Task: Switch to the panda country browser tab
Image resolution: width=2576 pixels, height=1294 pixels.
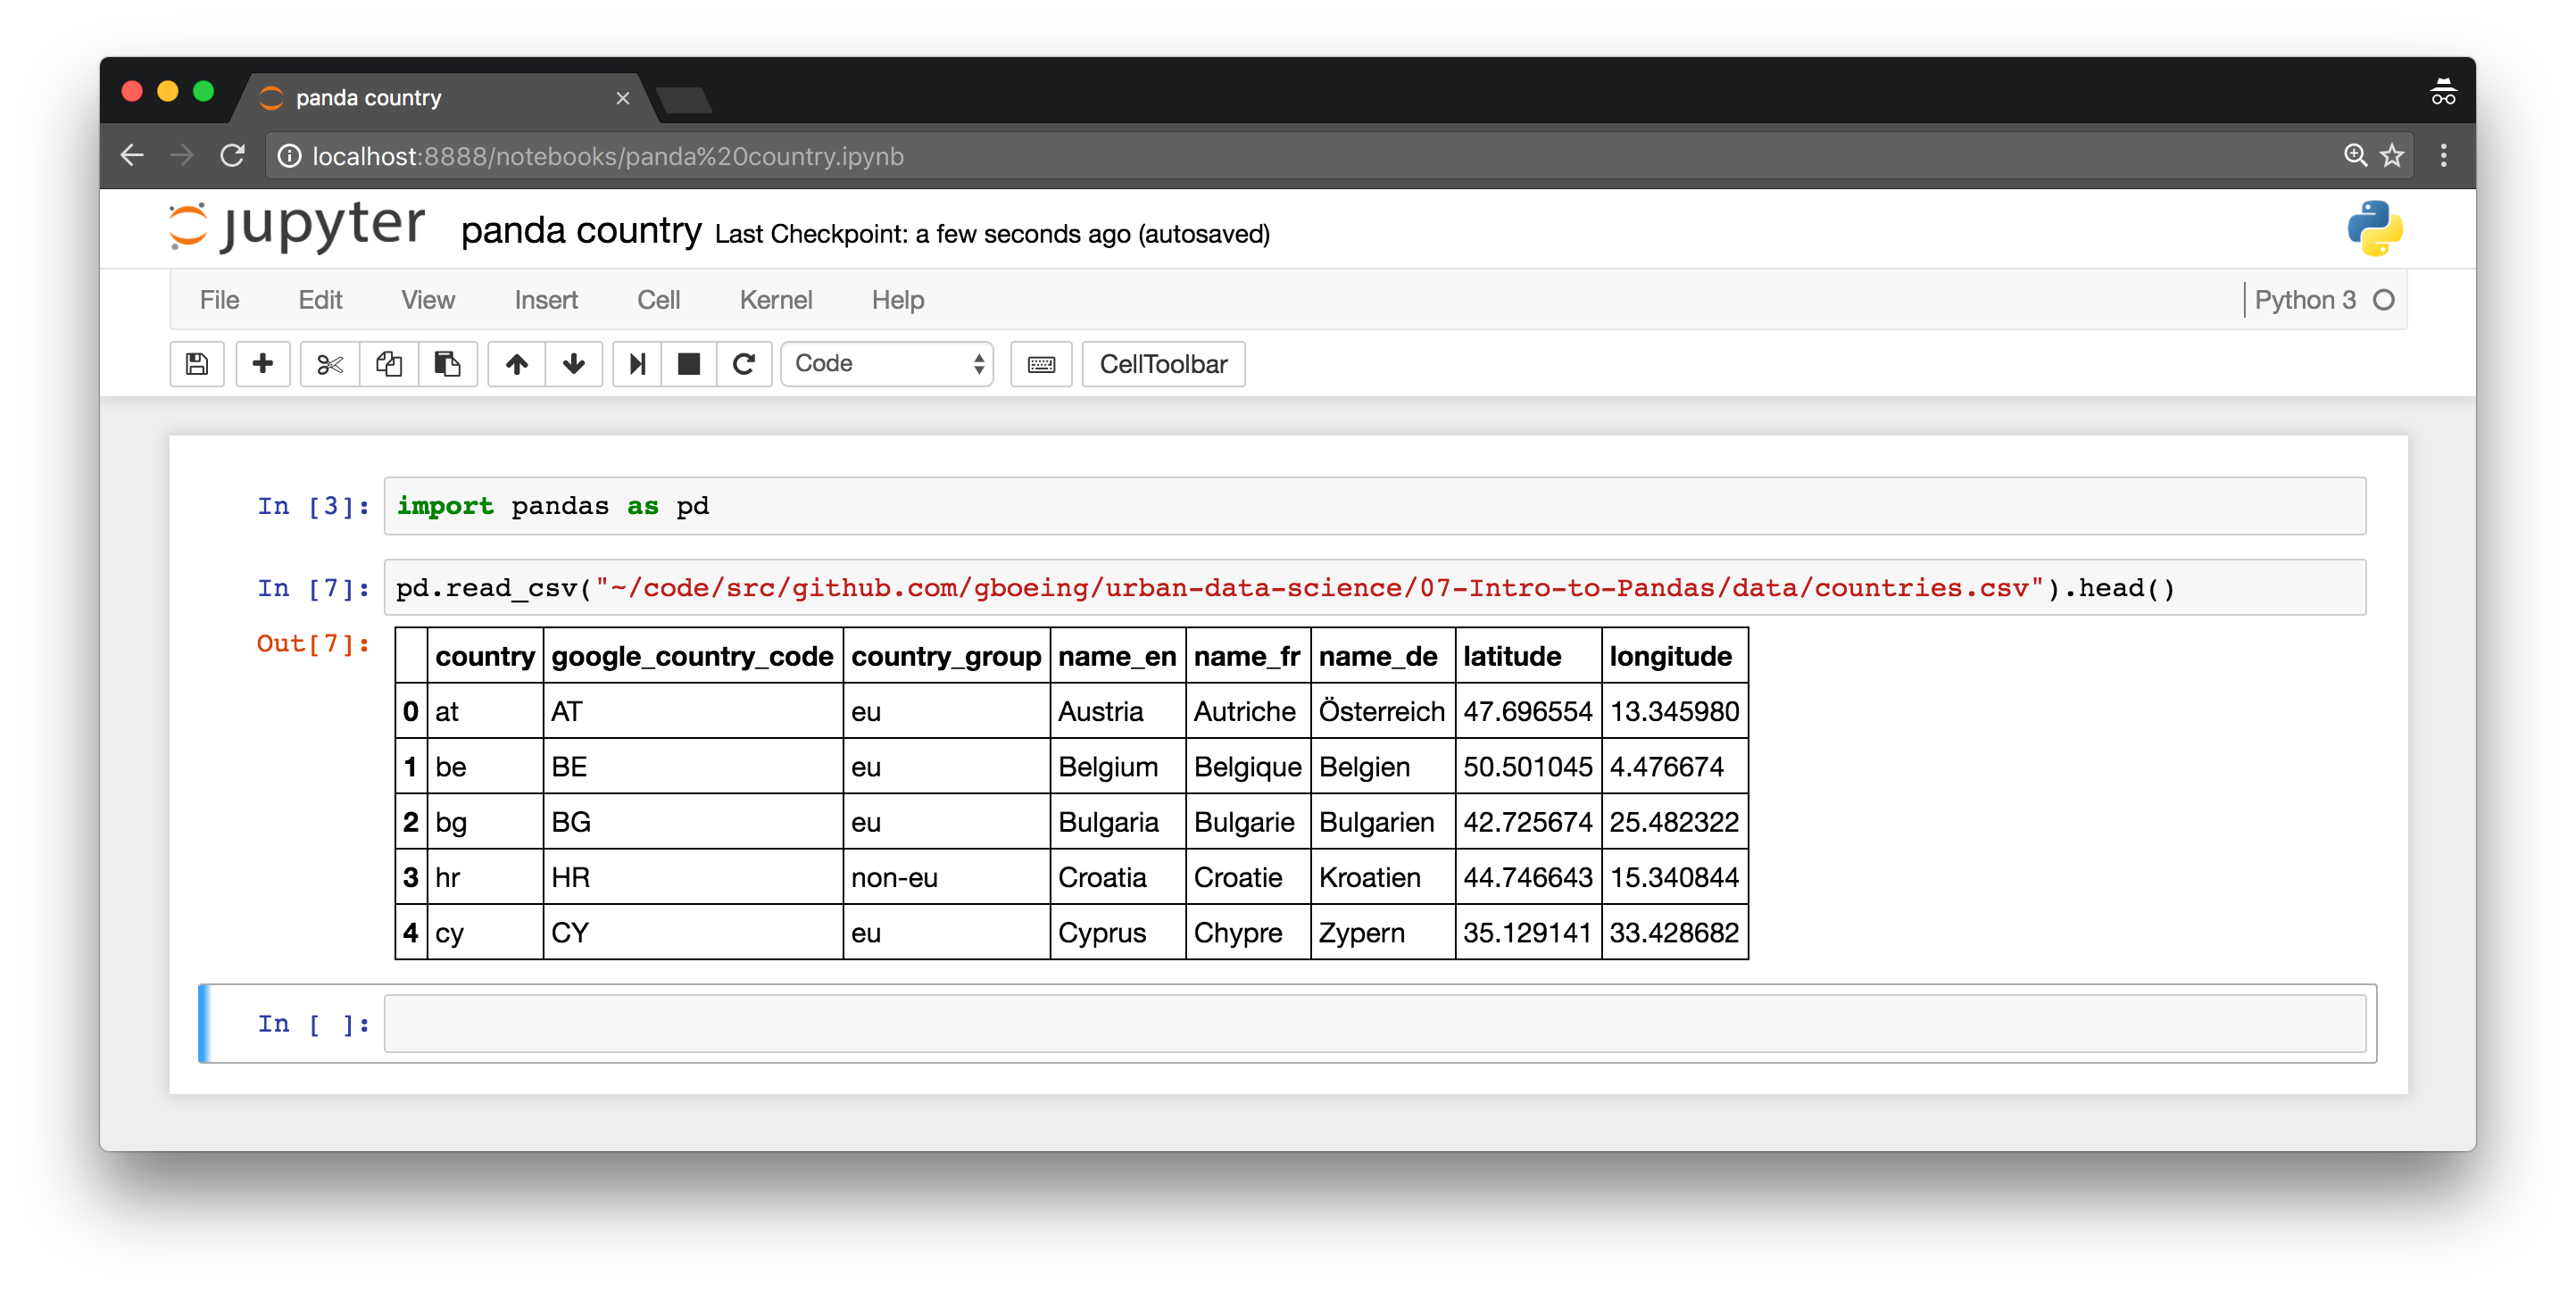Action: tap(367, 97)
